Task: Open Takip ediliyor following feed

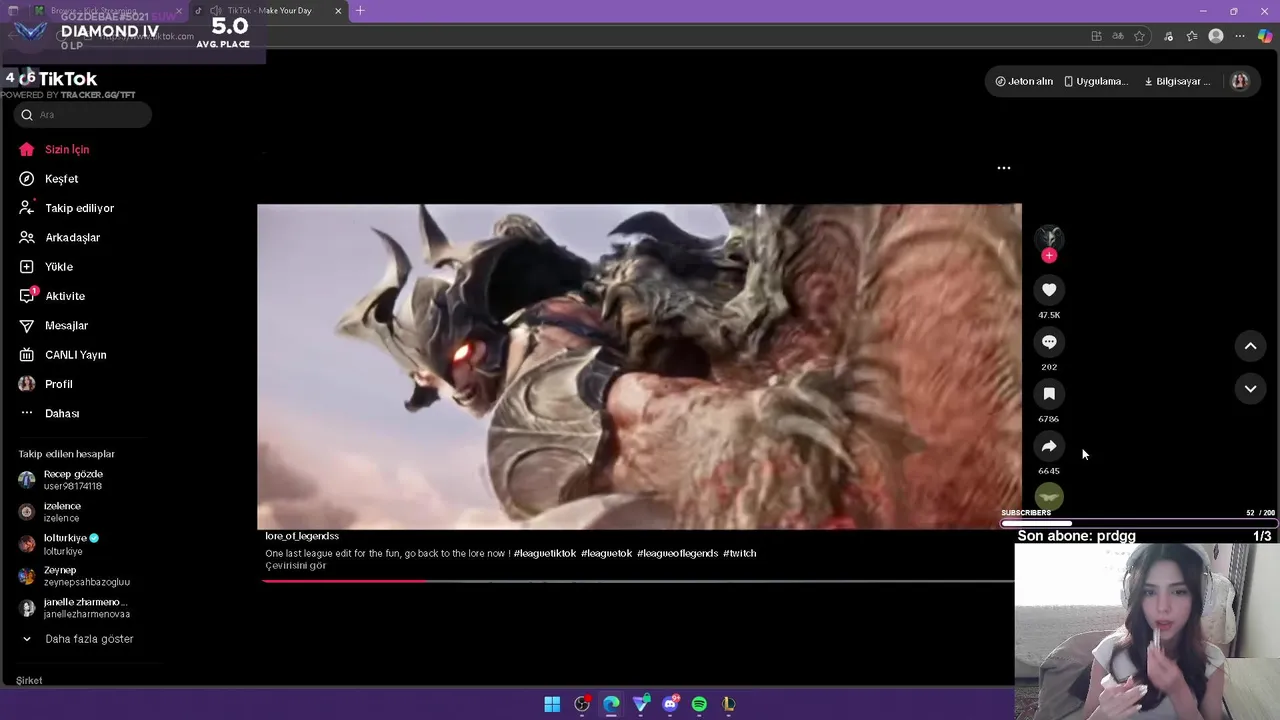Action: point(66,208)
